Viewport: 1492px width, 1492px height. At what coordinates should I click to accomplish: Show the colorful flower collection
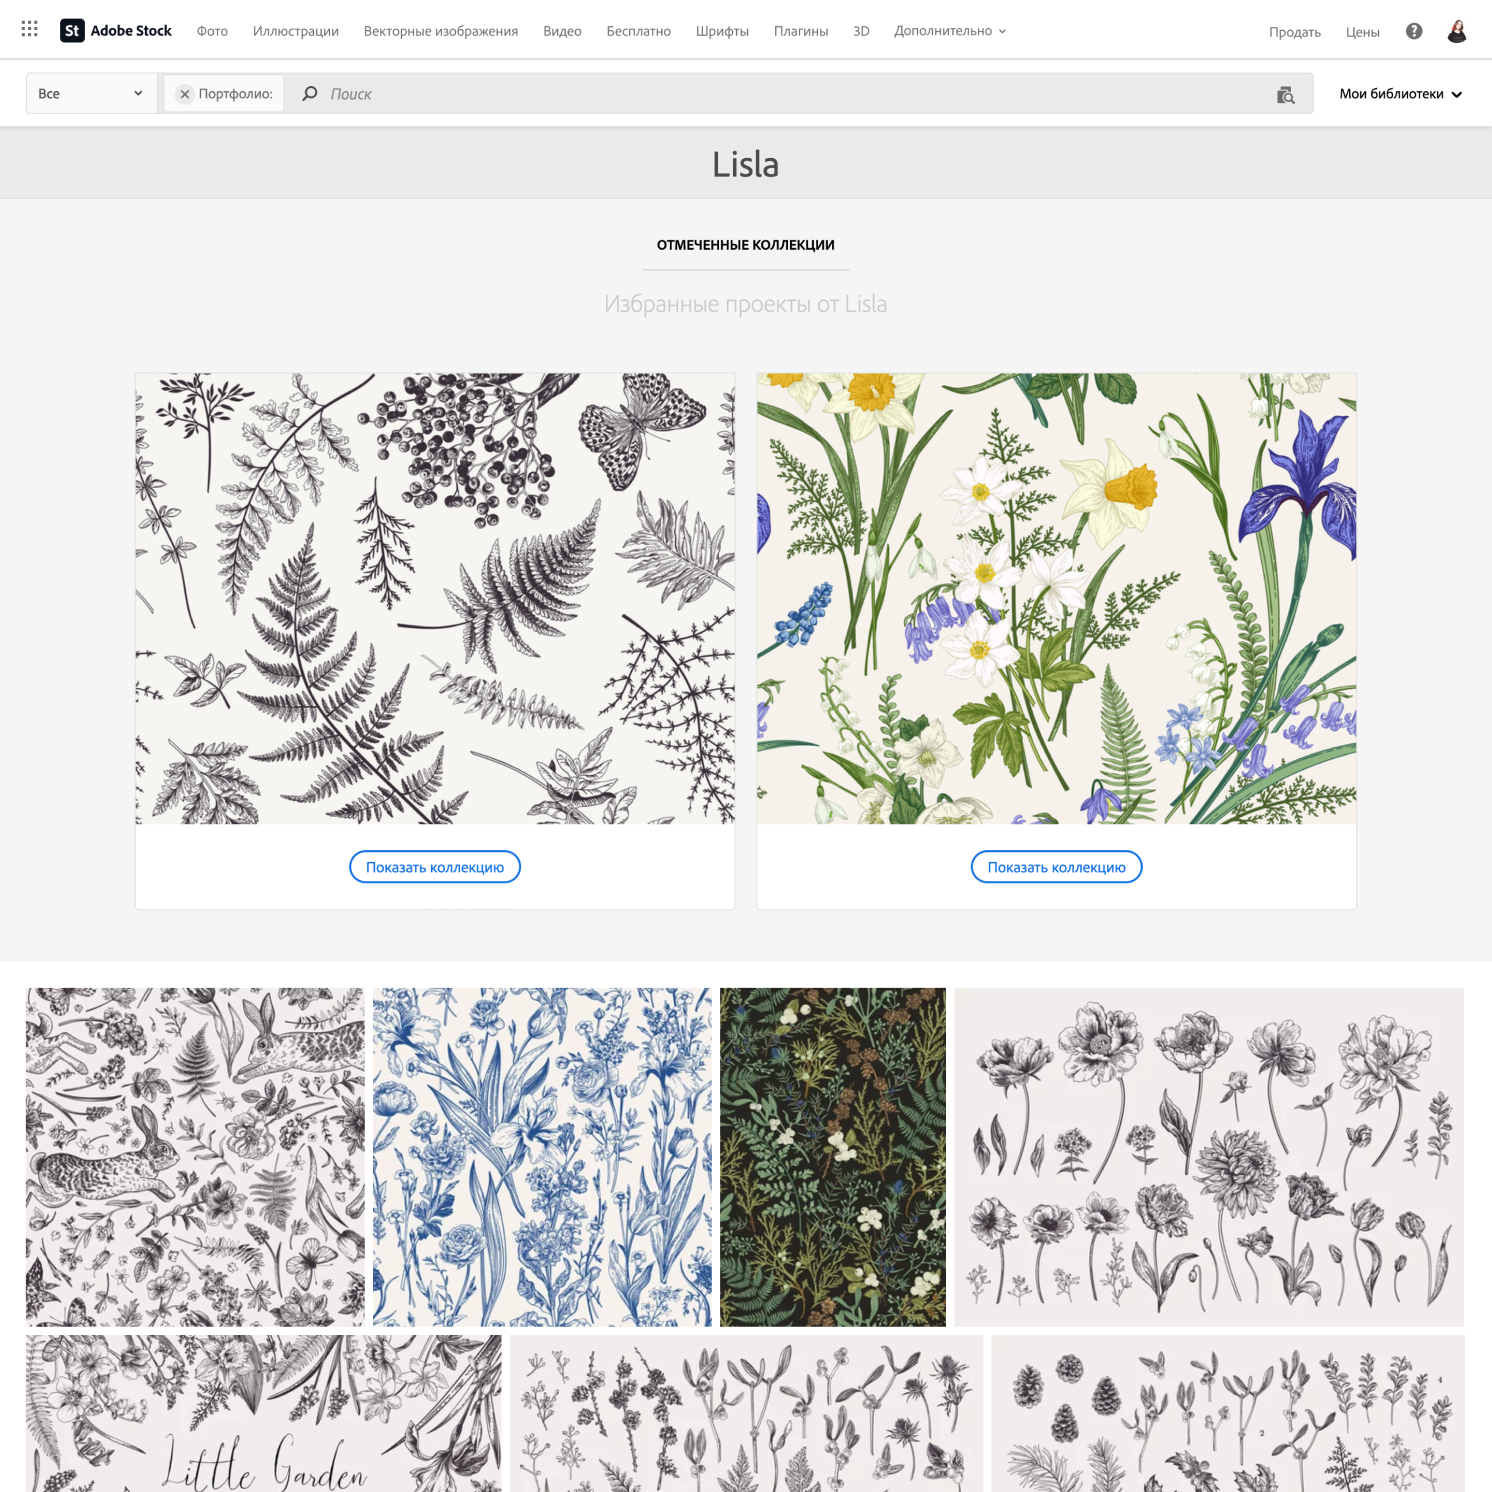(x=1057, y=867)
